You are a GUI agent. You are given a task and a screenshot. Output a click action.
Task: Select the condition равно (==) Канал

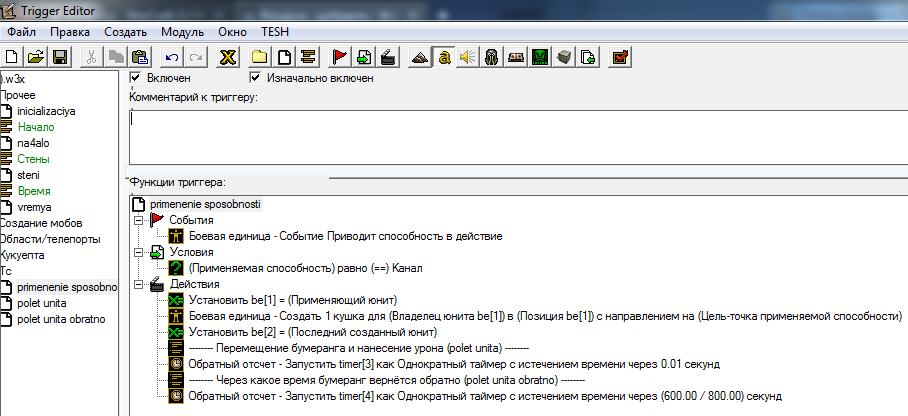pos(306,268)
